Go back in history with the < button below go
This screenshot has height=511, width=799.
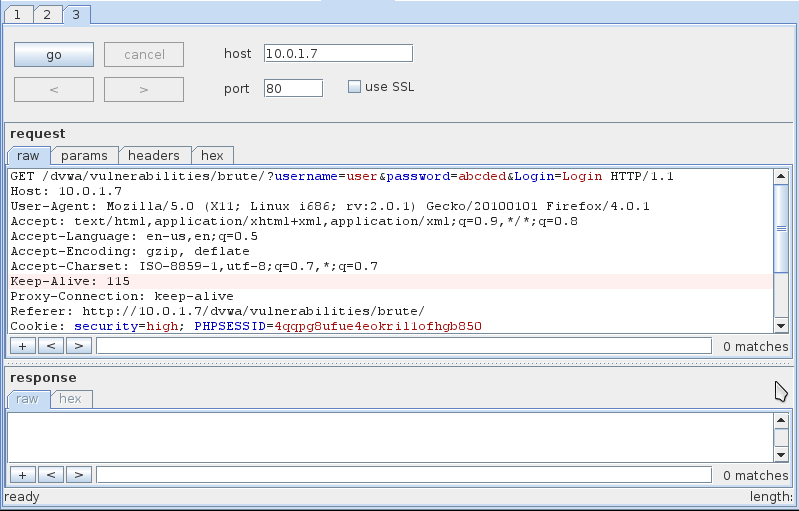point(54,90)
